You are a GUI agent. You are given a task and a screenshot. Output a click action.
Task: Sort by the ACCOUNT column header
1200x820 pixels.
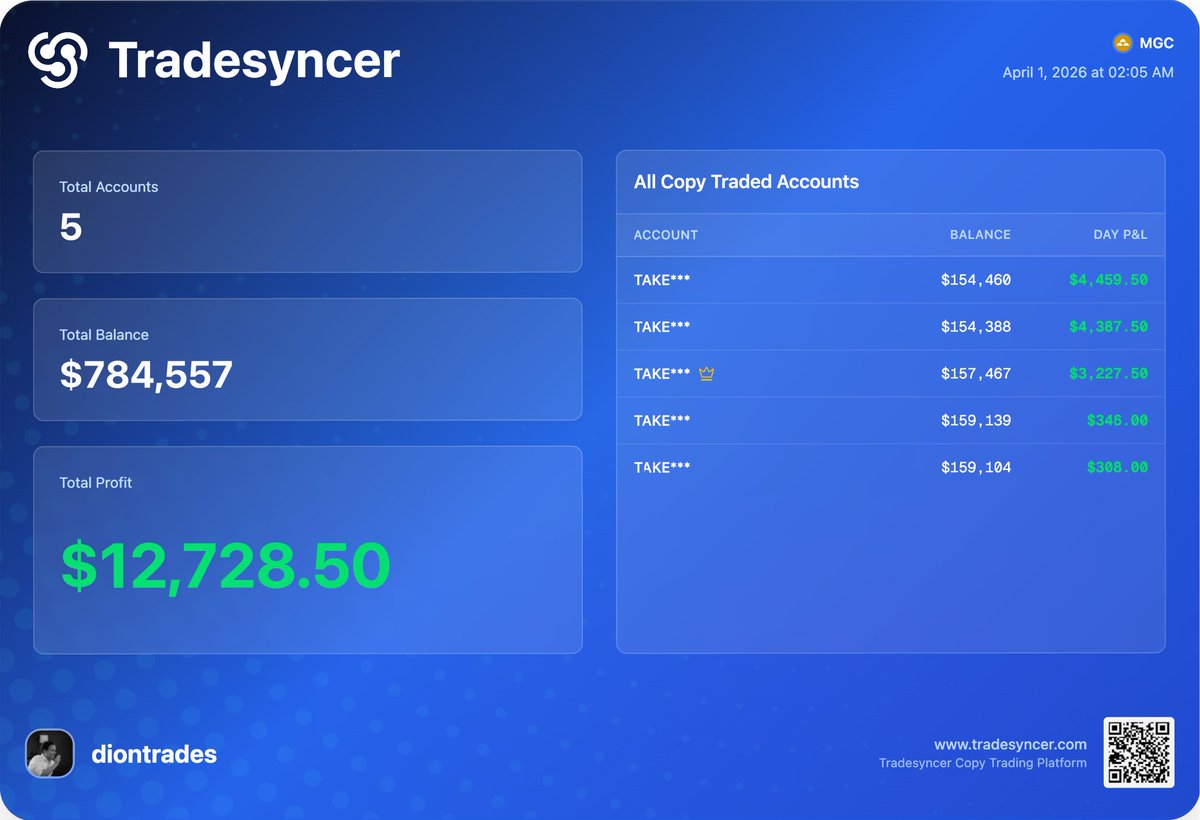tap(665, 235)
